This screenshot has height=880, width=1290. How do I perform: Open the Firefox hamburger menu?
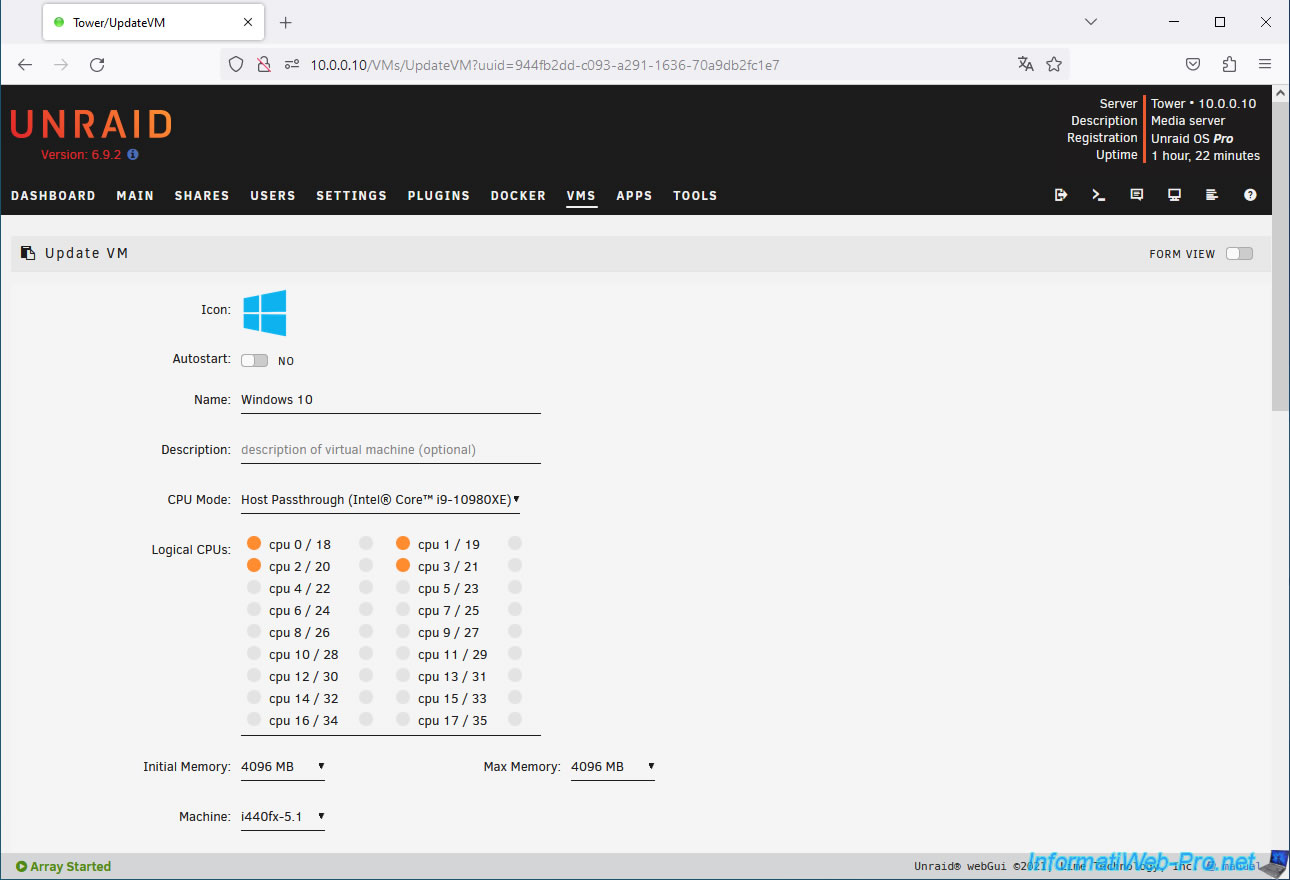(1265, 64)
